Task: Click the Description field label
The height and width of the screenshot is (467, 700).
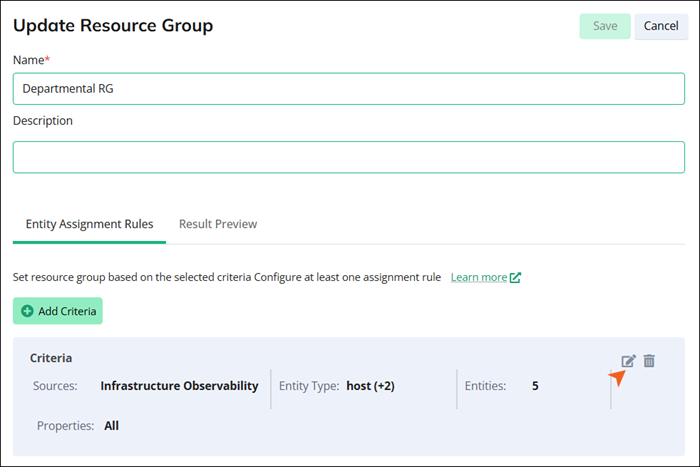Action: click(x=43, y=121)
